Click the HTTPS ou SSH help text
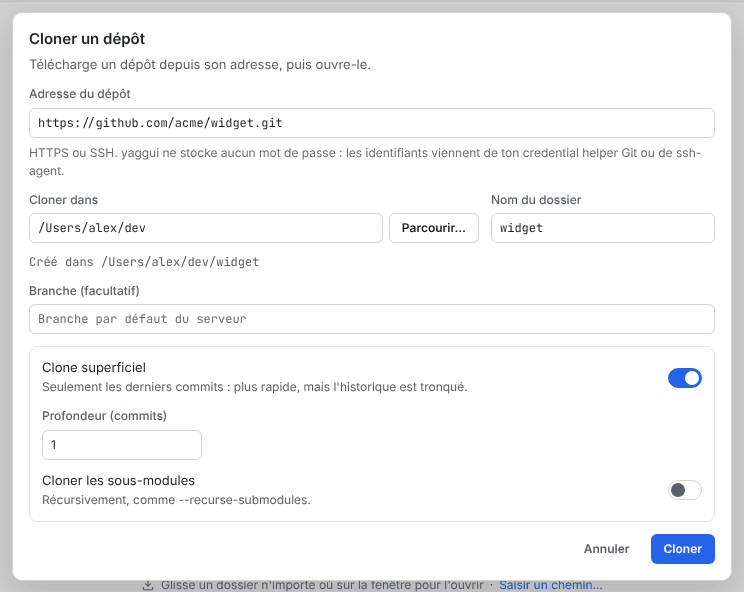The width and height of the screenshot is (744, 592). (x=365, y=162)
